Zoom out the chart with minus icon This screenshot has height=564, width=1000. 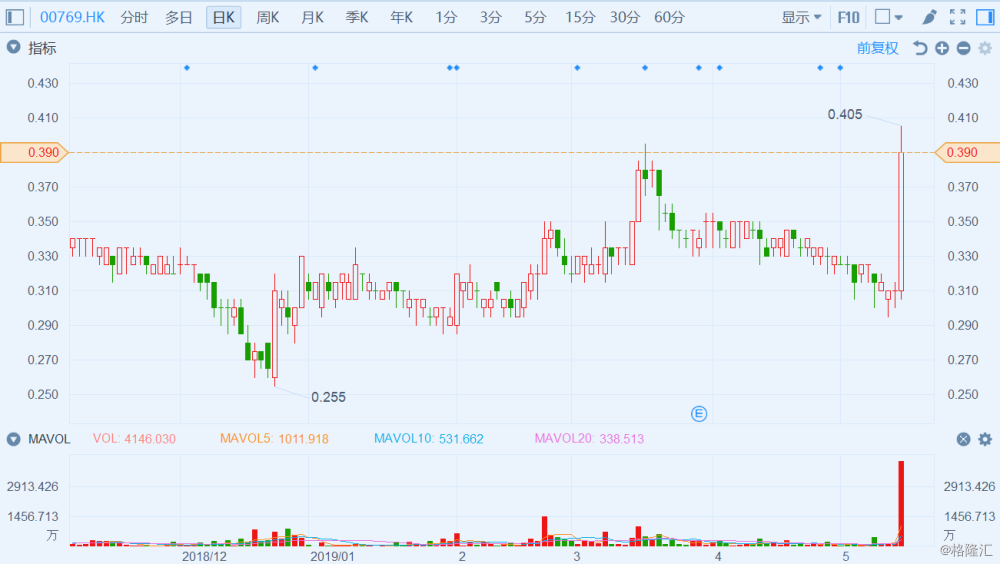click(x=964, y=48)
